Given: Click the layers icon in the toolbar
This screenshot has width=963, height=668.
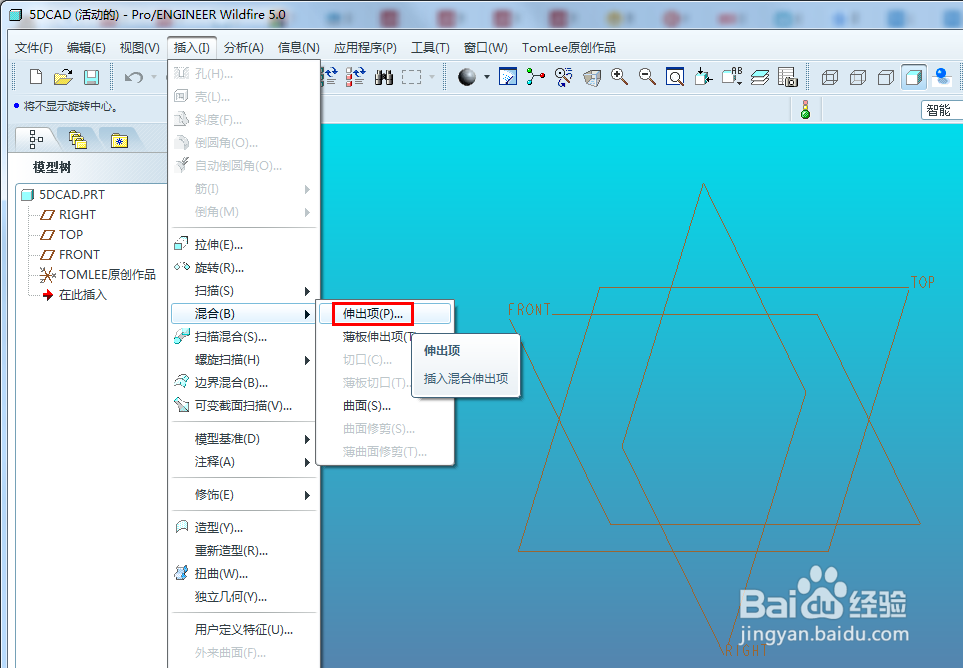Looking at the screenshot, I should pyautogui.click(x=760, y=77).
